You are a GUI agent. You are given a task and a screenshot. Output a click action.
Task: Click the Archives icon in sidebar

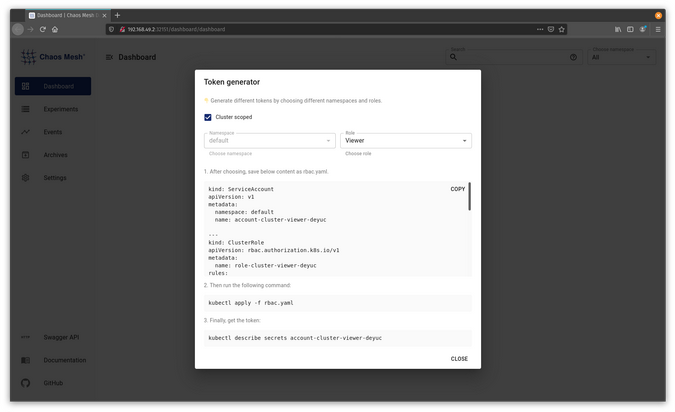click(x=25, y=155)
